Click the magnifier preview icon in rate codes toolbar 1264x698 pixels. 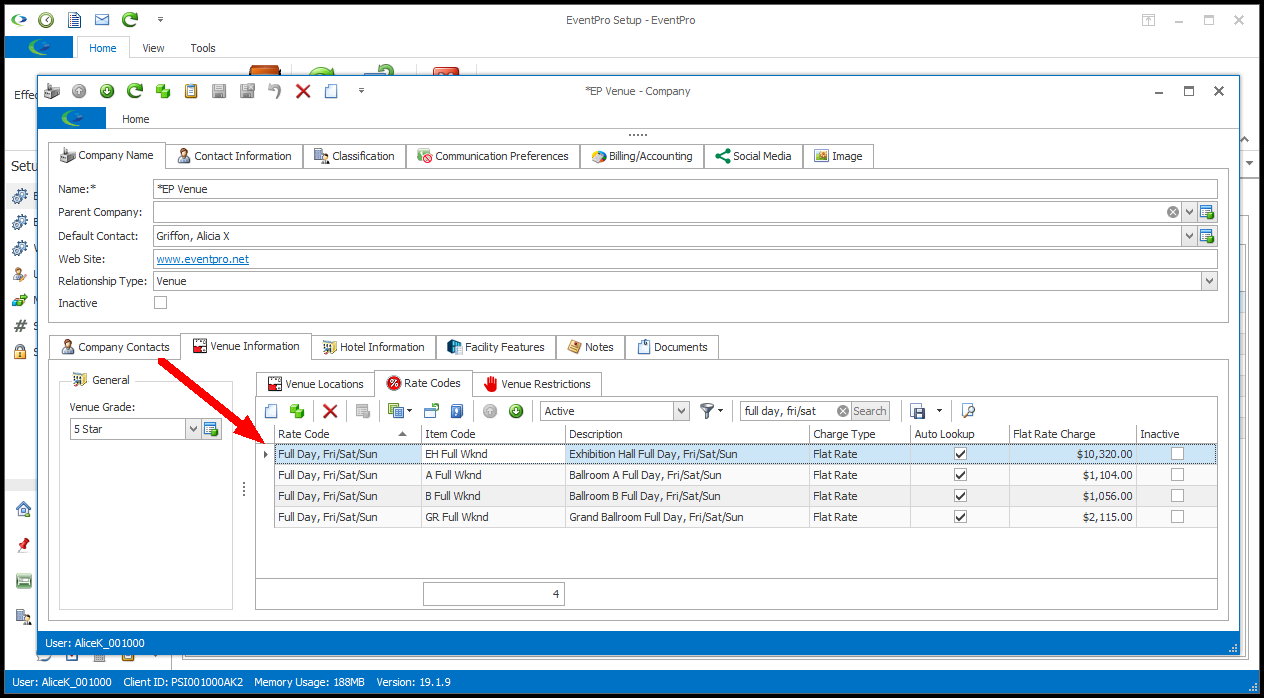tap(967, 411)
